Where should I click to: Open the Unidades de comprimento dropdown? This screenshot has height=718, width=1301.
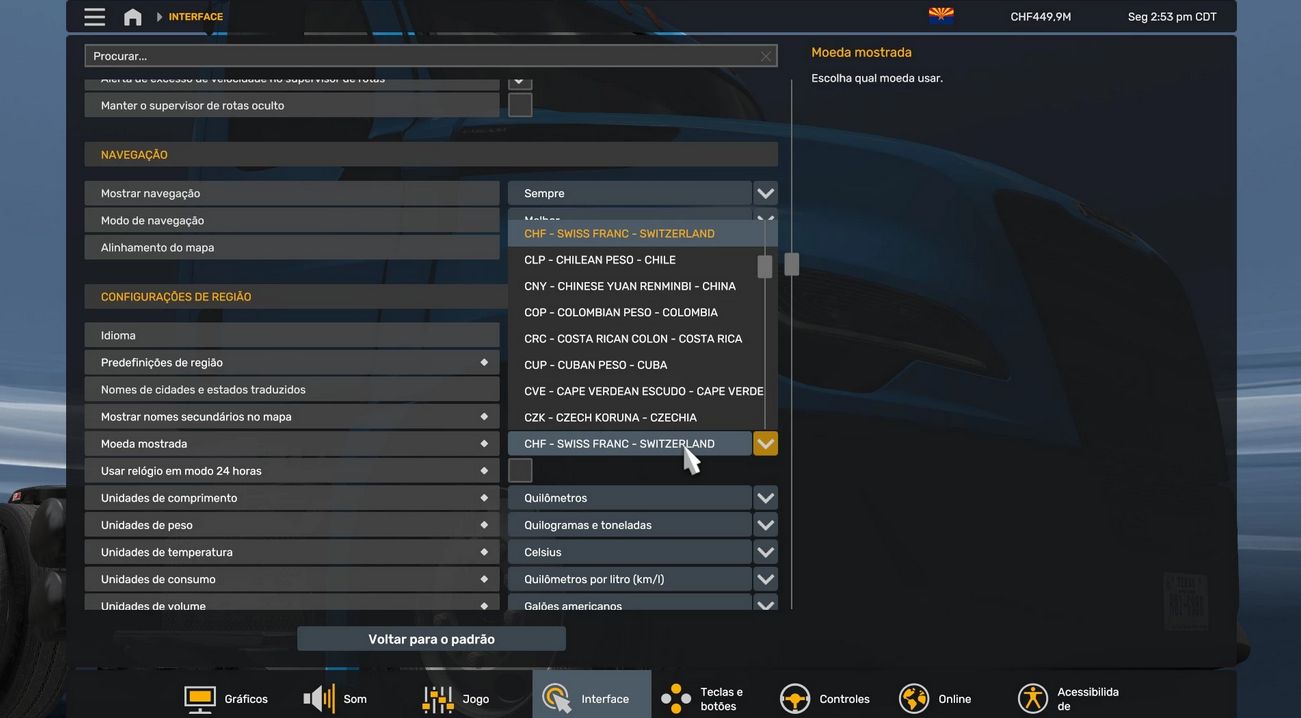pyautogui.click(x=765, y=498)
